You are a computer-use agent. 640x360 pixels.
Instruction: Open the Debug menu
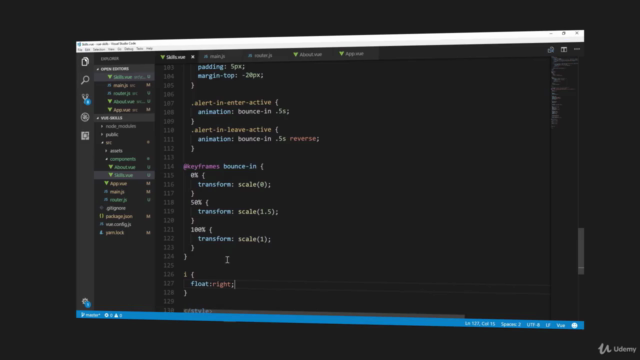point(129,49)
